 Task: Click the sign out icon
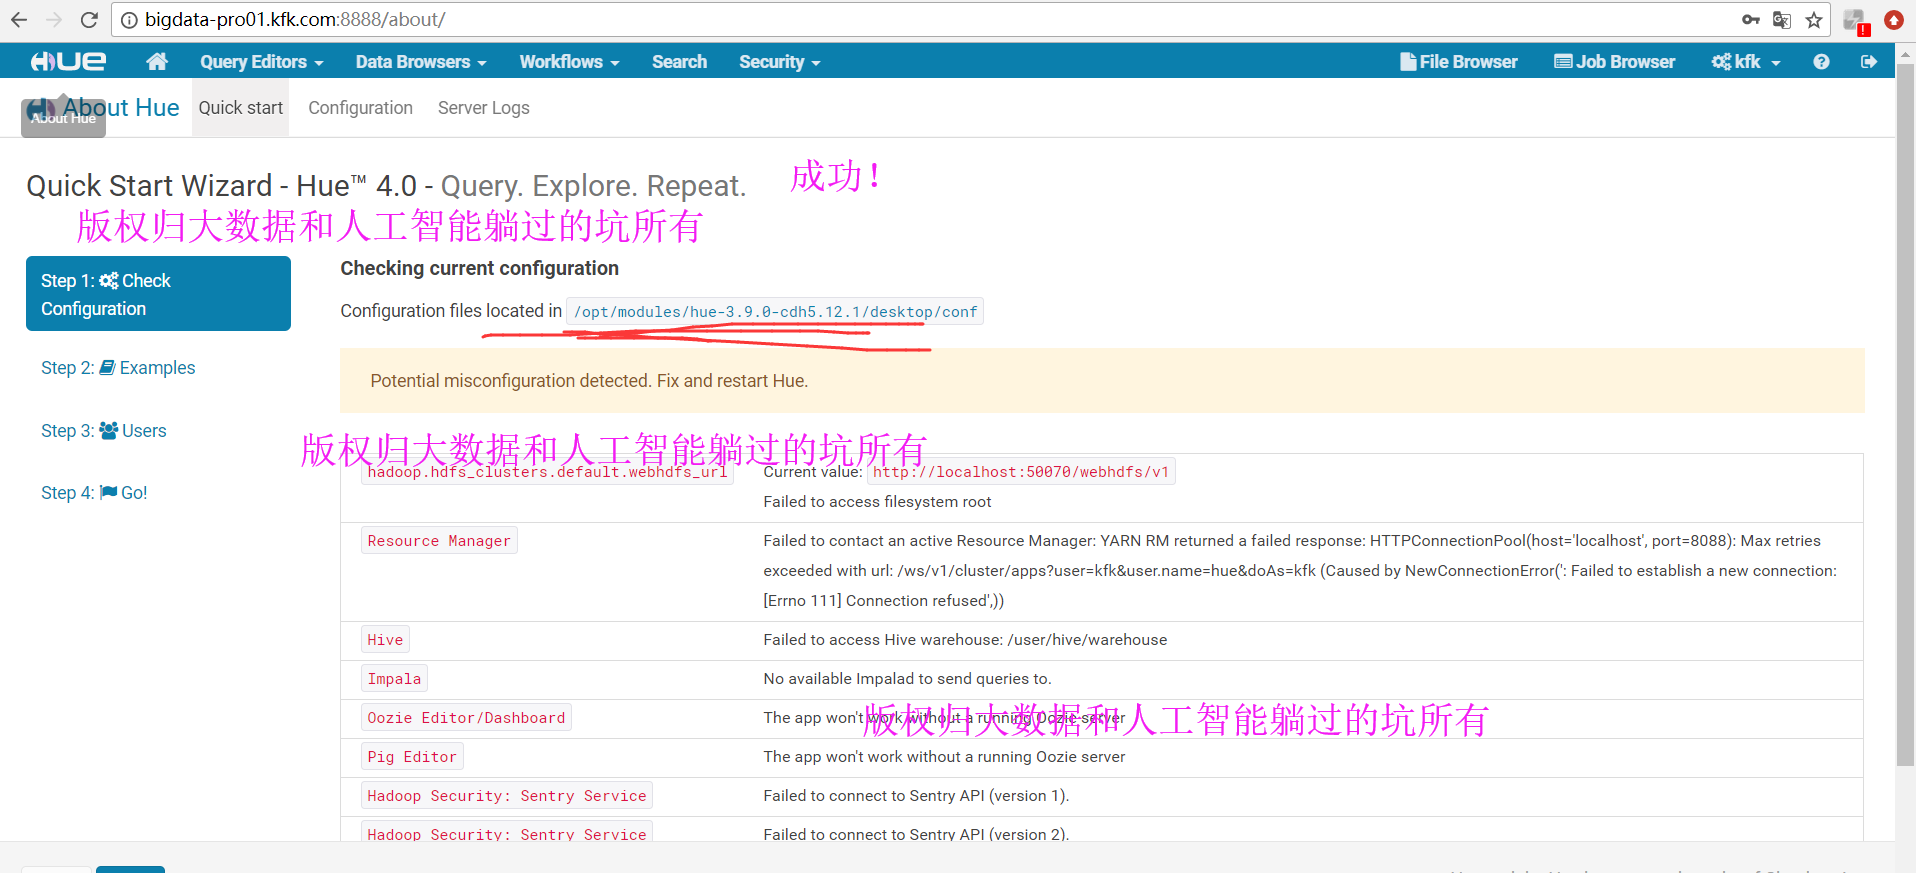coord(1868,61)
